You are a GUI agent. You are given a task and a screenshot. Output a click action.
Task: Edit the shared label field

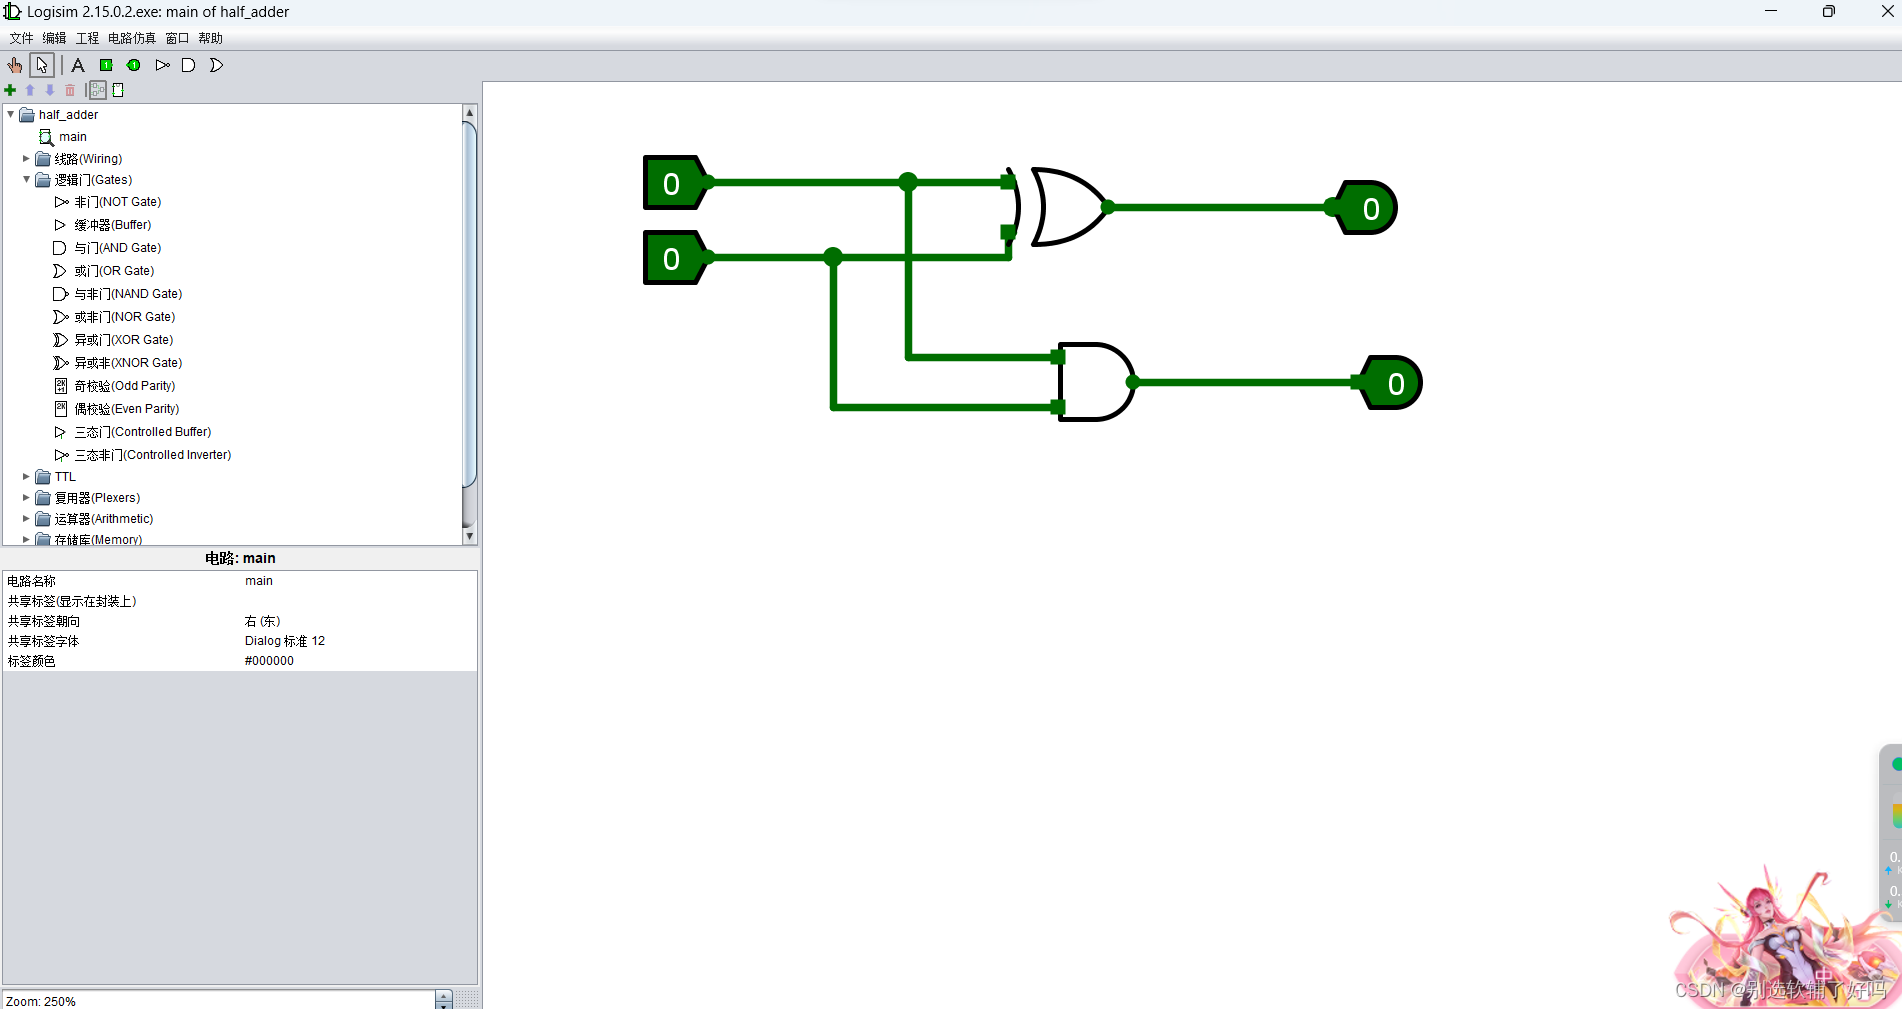pos(359,601)
